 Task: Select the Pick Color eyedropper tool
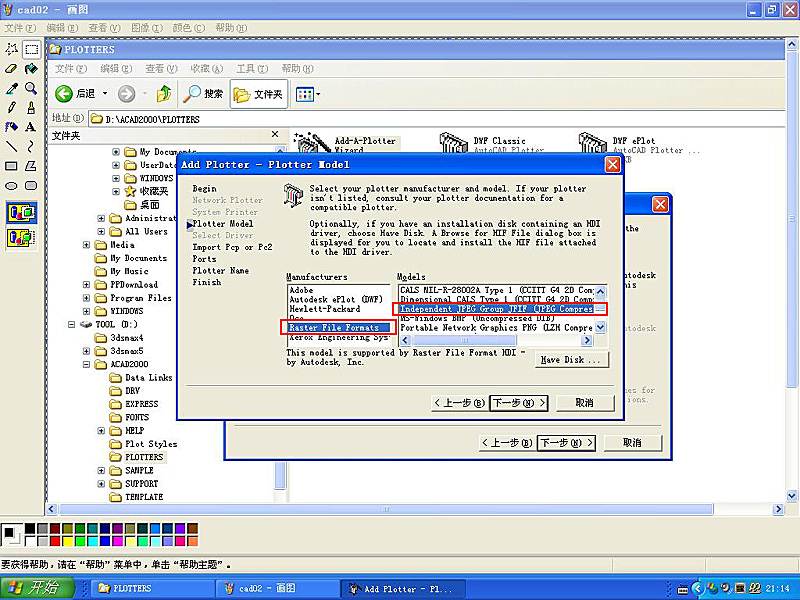coord(12,88)
